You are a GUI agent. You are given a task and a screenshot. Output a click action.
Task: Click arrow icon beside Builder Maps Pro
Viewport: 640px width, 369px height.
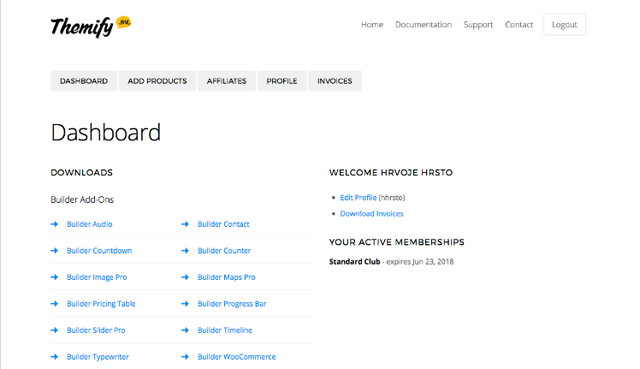[185, 277]
